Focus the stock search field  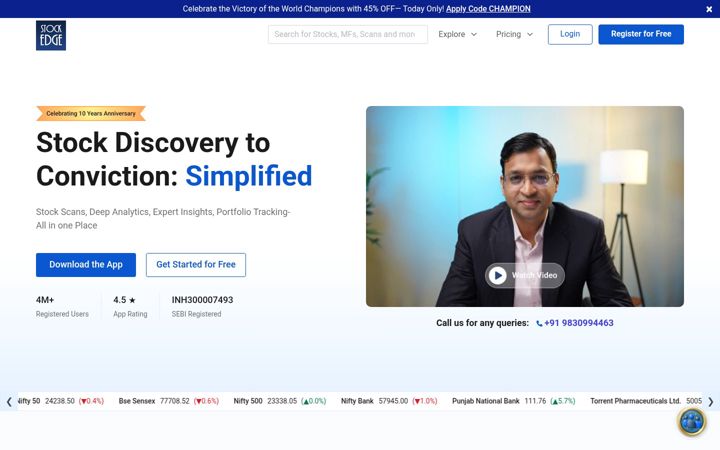[348, 34]
